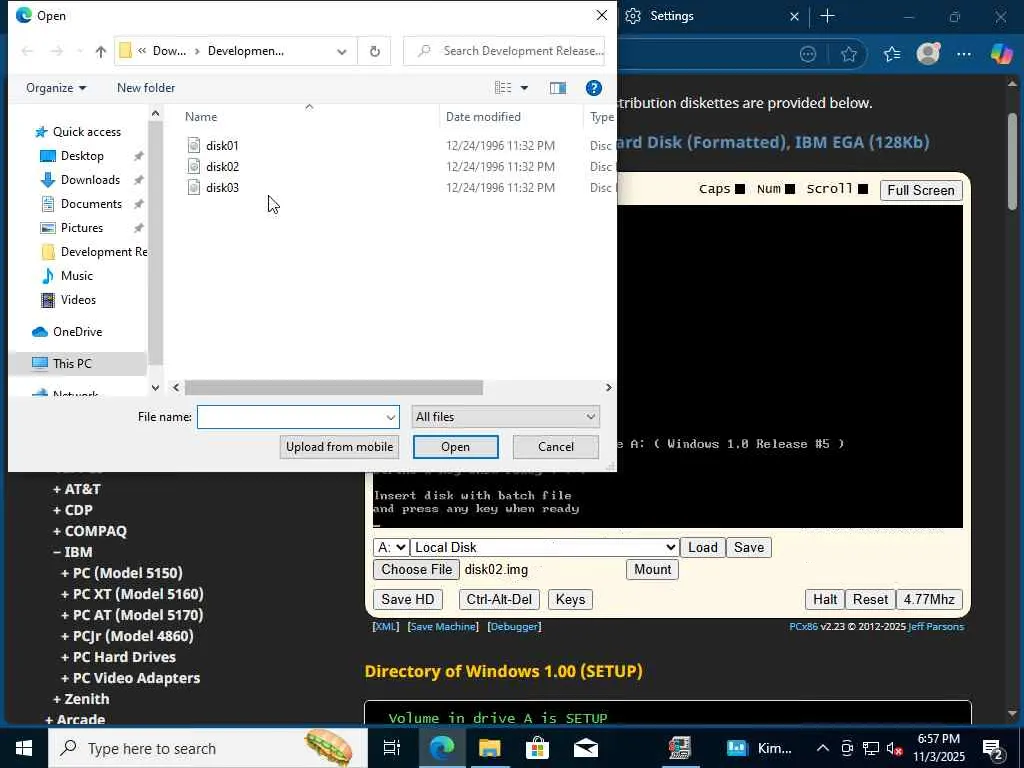Open the Save Machine link
The image size is (1024, 768).
coord(443,627)
